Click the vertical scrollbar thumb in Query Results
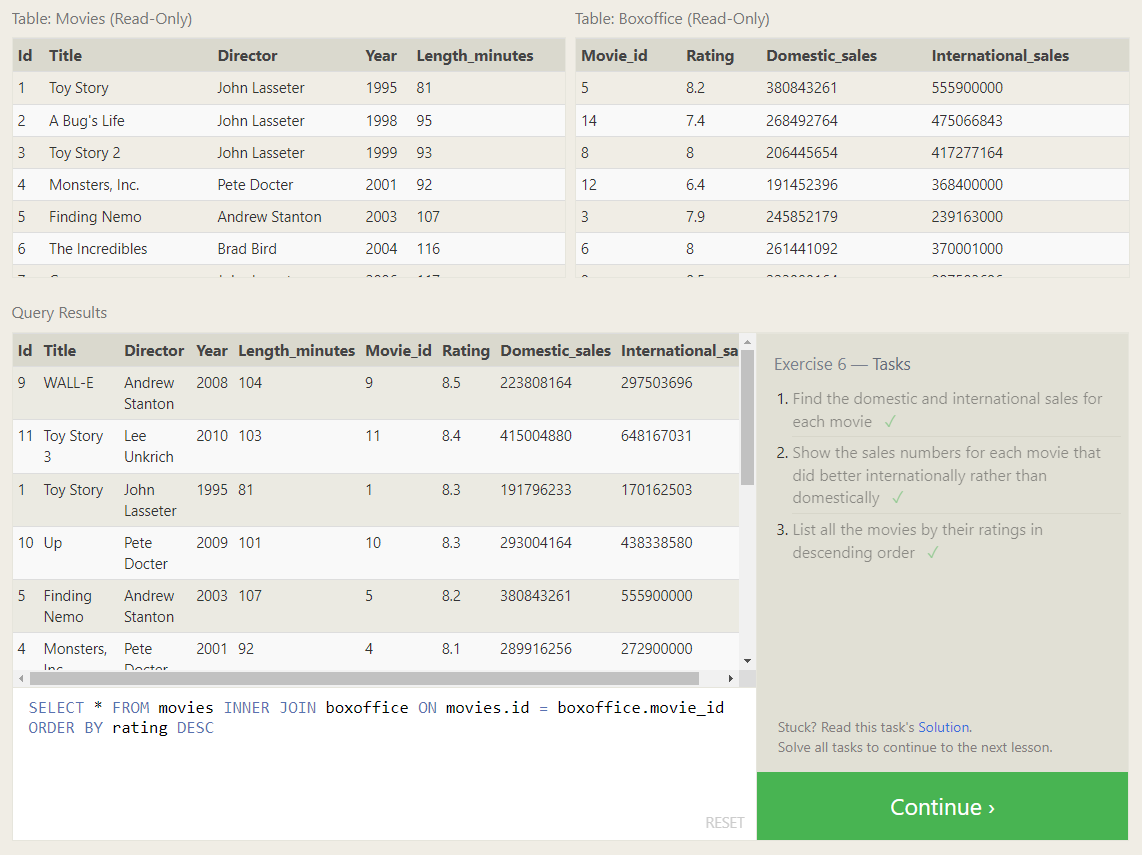Screen dimensions: 1142x855 point(747,415)
